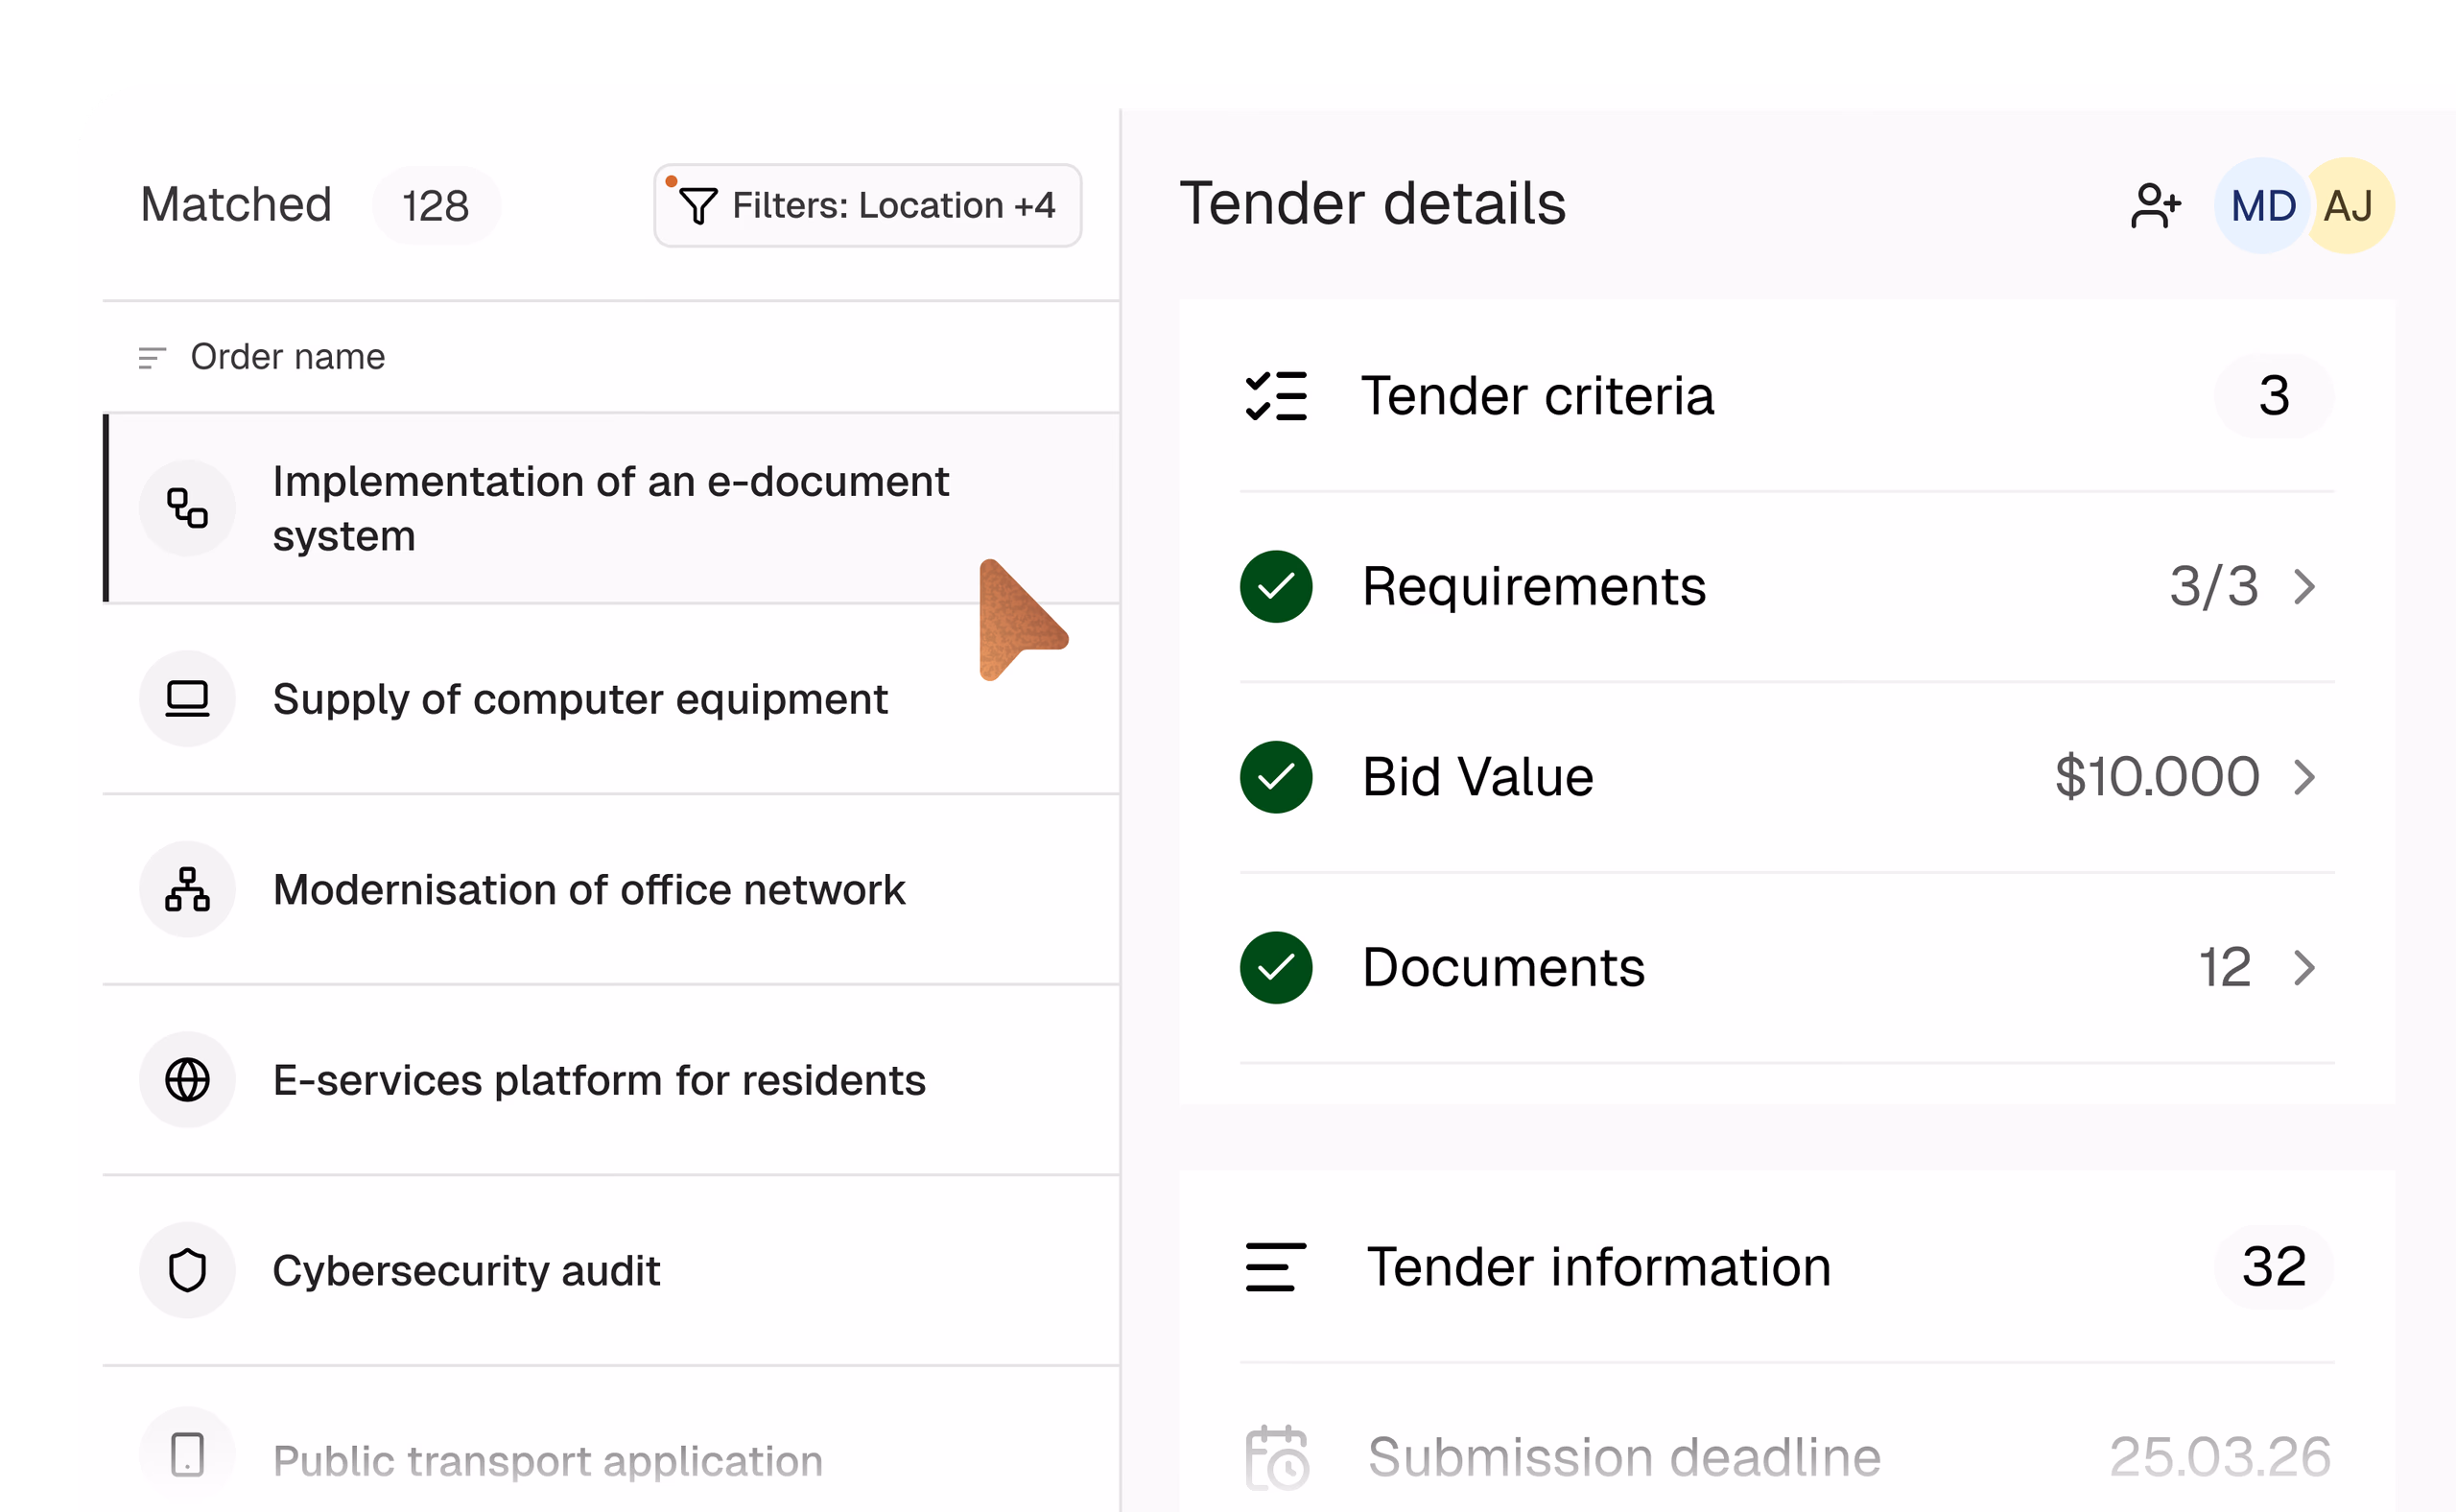This screenshot has width=2456, height=1512.
Task: Click the add user icon
Action: (x=2155, y=206)
